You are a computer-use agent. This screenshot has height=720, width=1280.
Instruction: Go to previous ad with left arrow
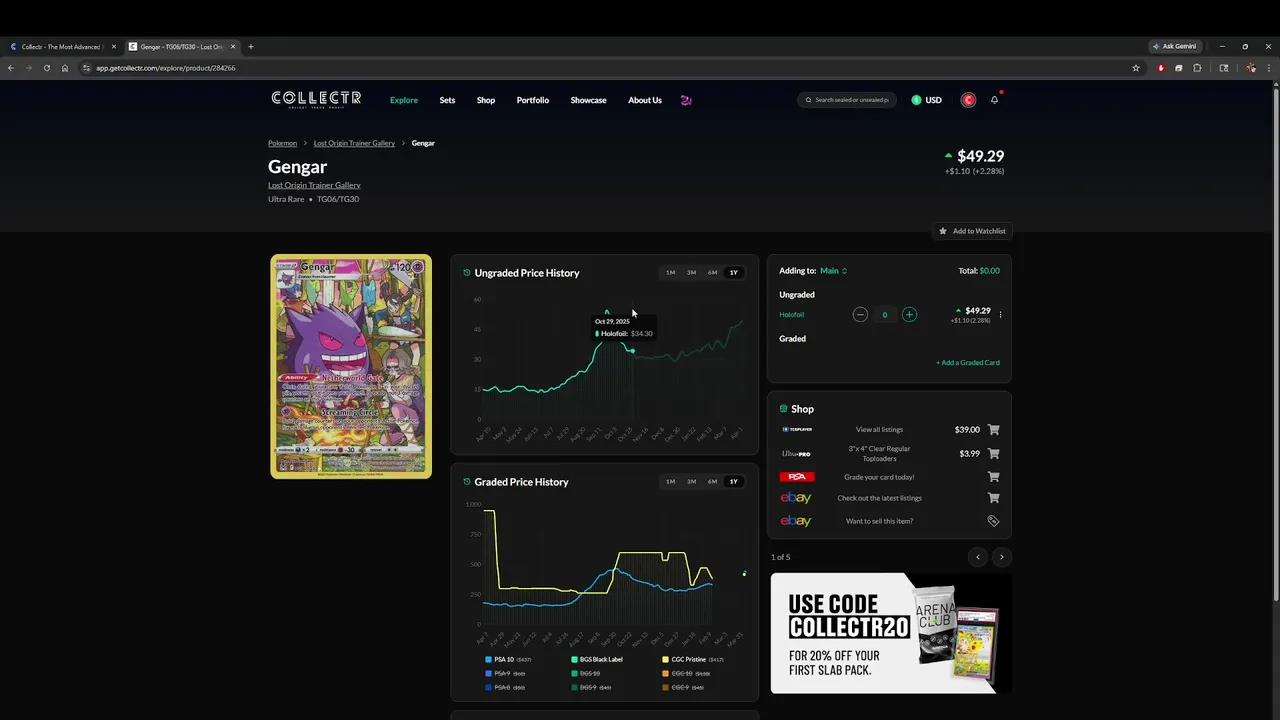tap(978, 557)
